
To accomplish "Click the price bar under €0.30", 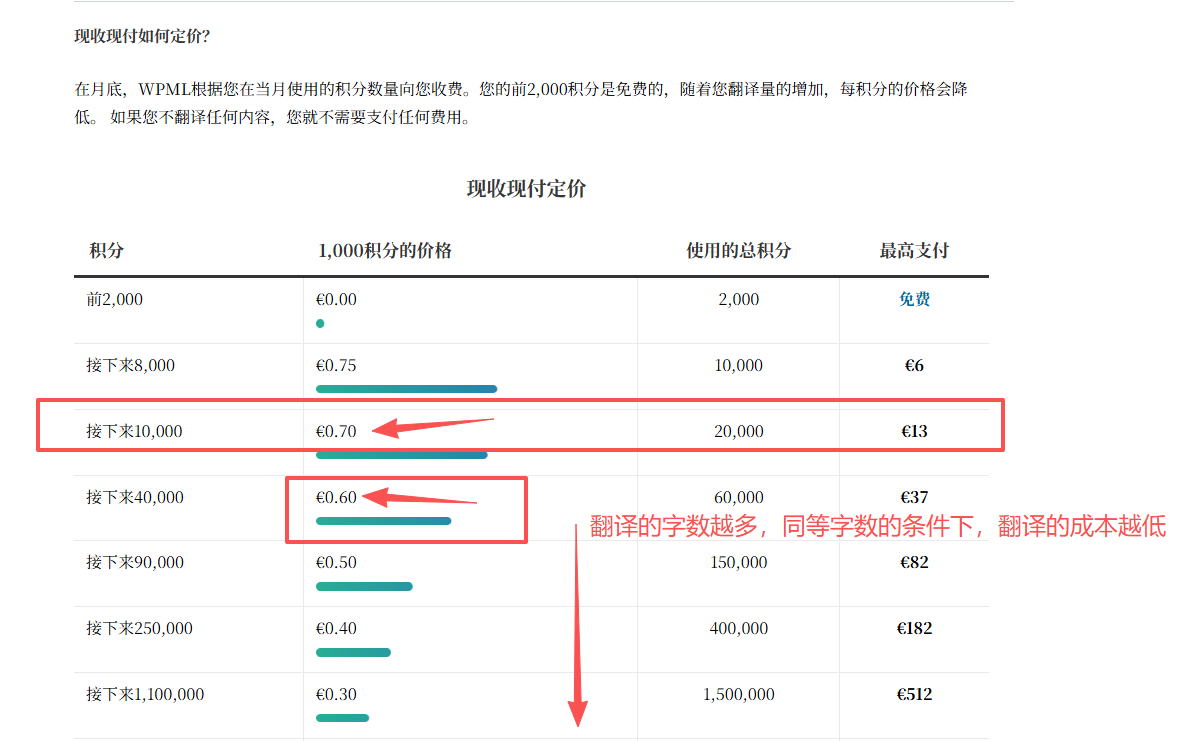I will tap(342, 718).
